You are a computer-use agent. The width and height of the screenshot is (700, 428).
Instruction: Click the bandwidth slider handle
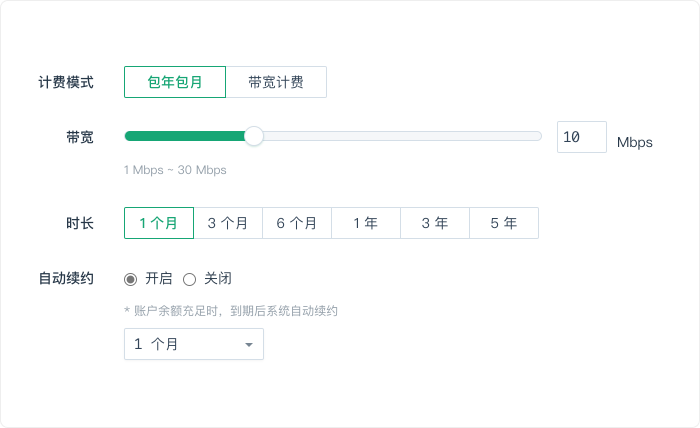point(254,136)
